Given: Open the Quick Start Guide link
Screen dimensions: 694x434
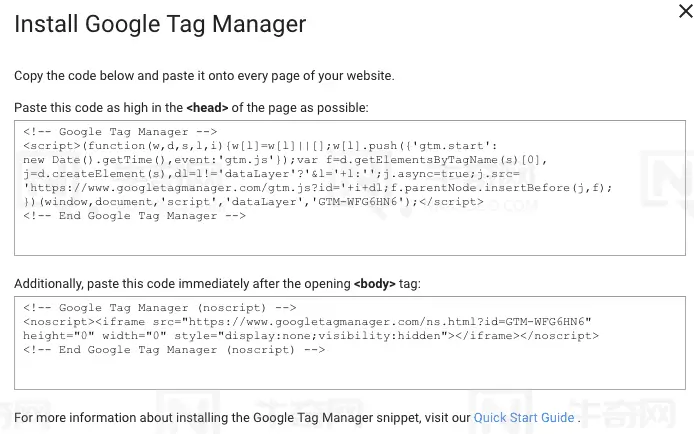Looking at the screenshot, I should coord(524,418).
